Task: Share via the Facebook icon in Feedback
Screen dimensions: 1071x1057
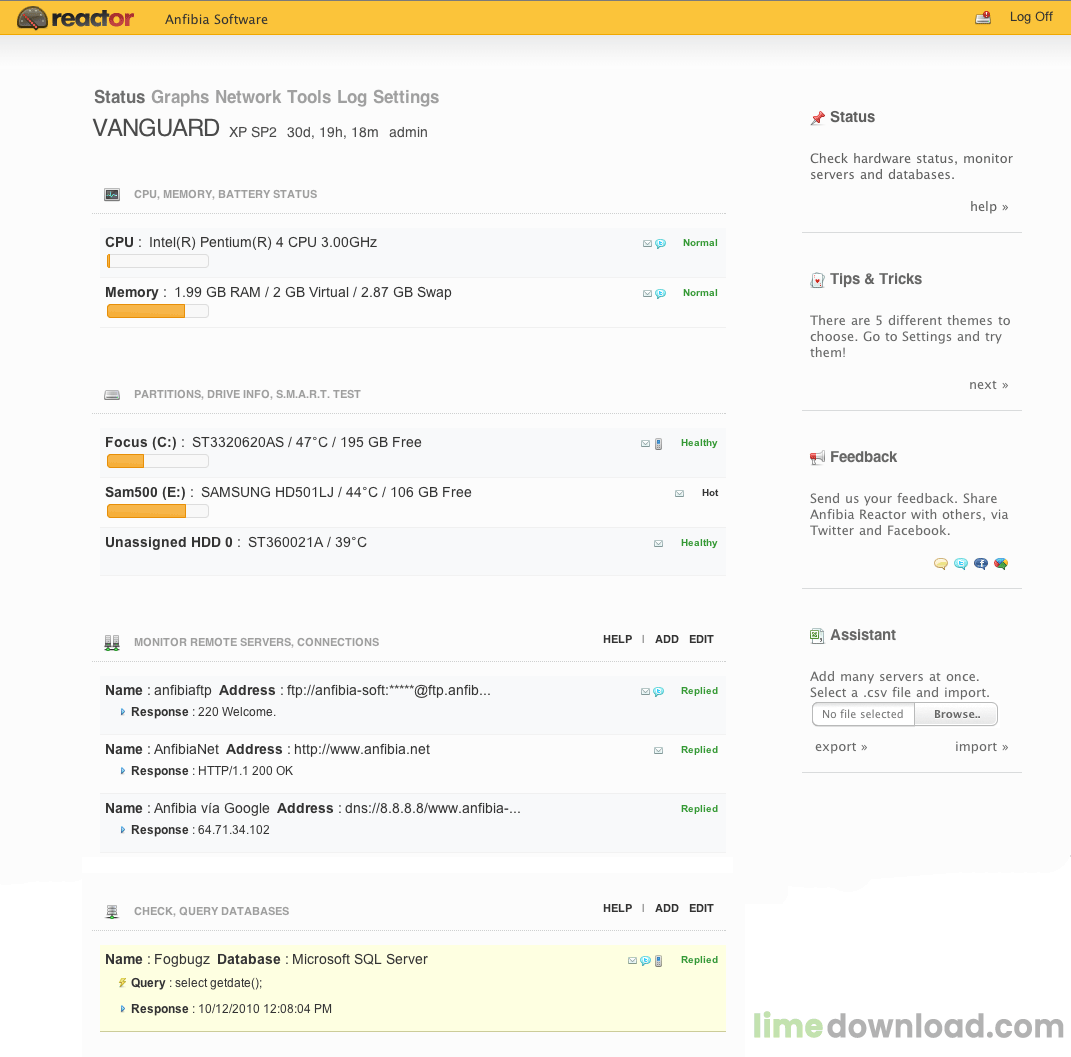Action: 981,564
